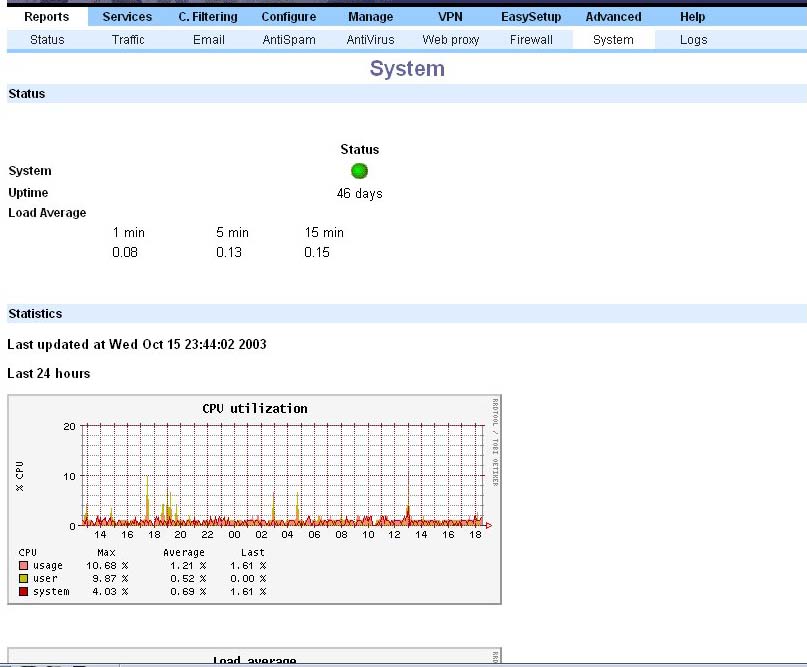Image resolution: width=807 pixels, height=667 pixels.
Task: Go to the AntiVirus report sub-tab
Action: 371,40
